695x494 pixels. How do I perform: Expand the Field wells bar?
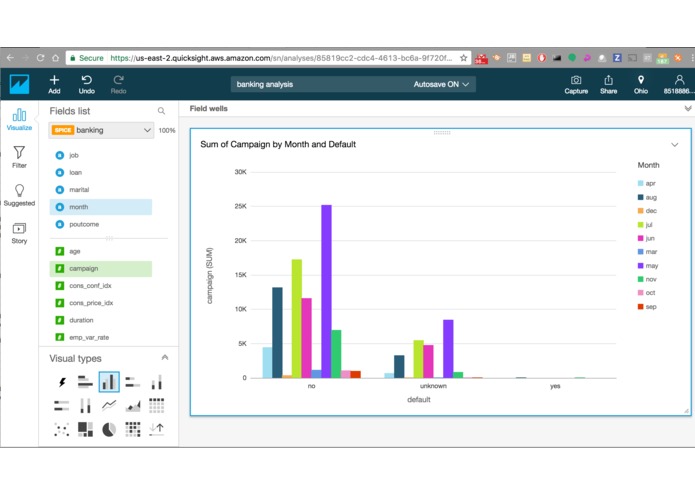tap(687, 109)
